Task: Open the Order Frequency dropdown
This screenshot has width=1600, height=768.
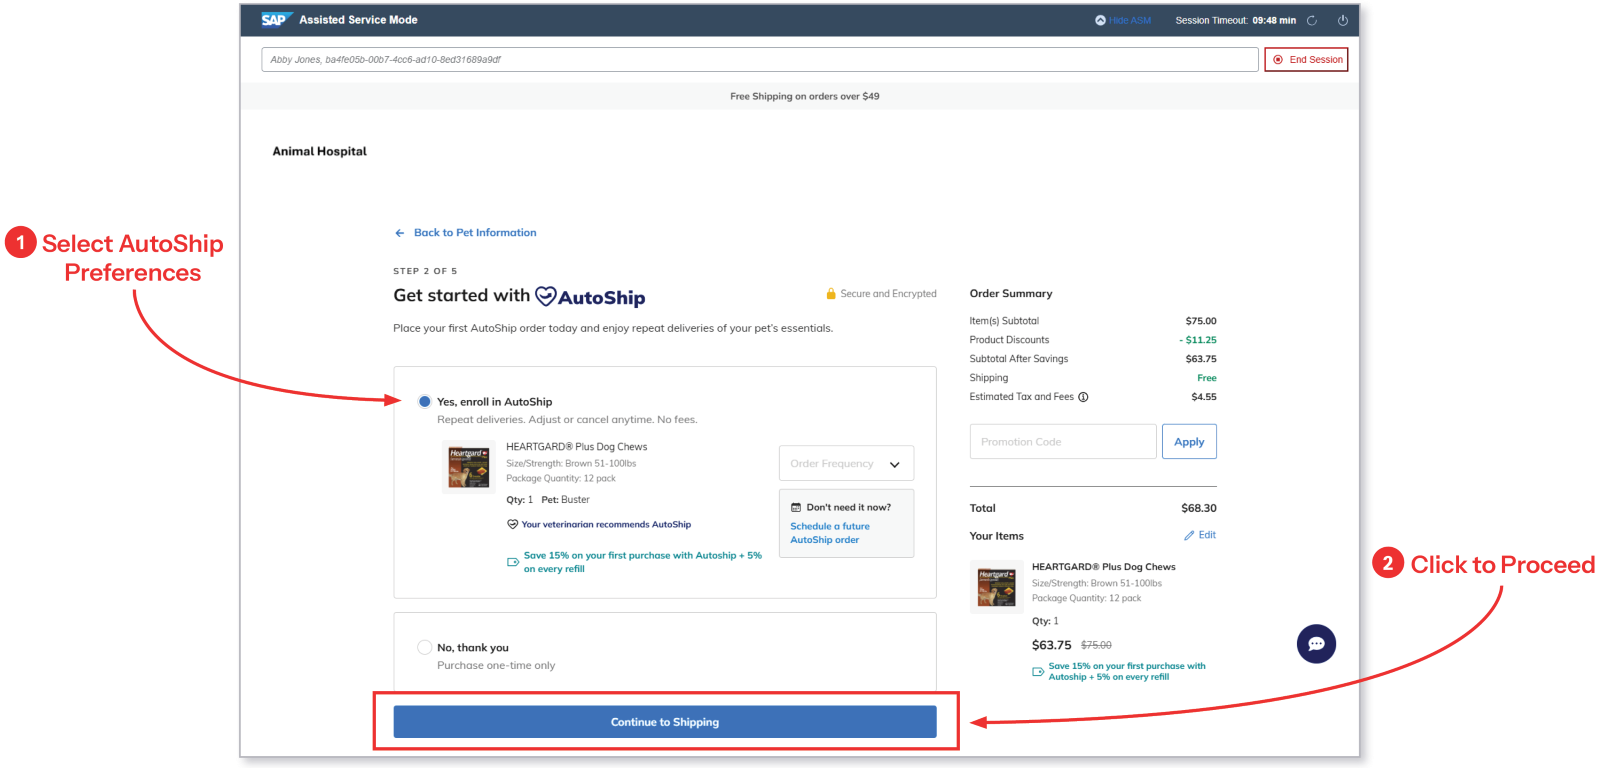Action: (846, 463)
